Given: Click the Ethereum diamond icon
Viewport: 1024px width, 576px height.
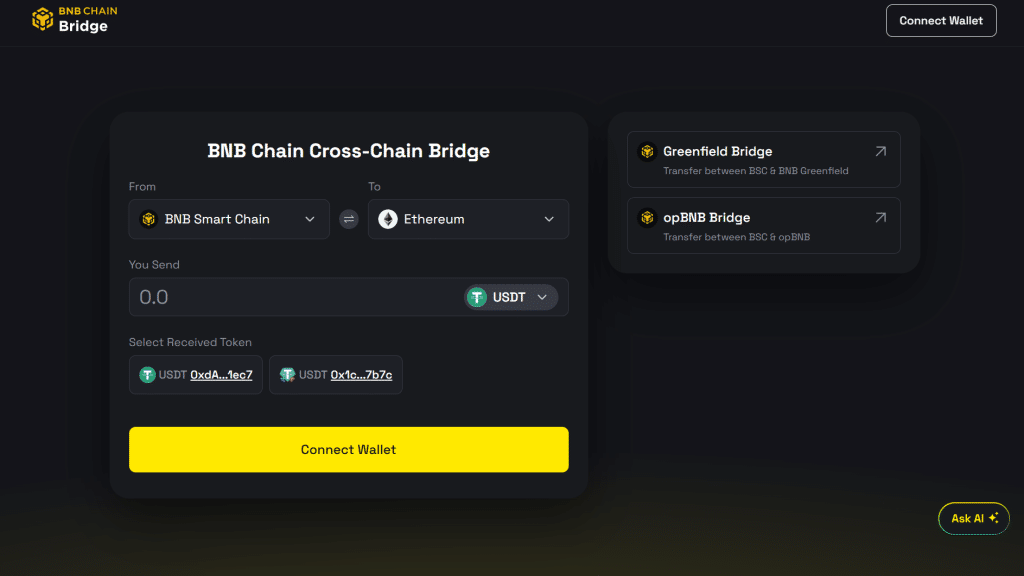Looking at the screenshot, I should point(388,219).
